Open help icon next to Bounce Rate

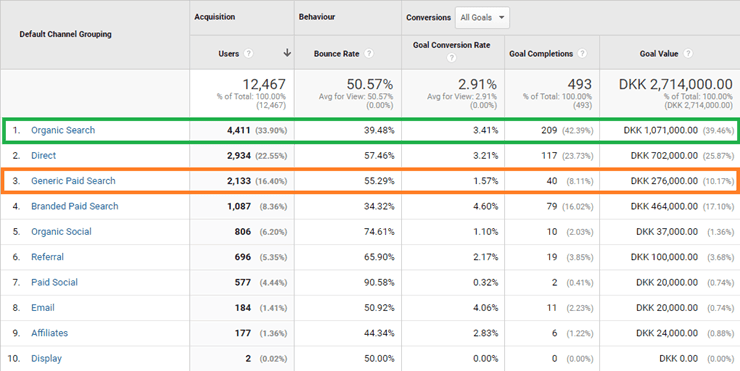tap(369, 54)
